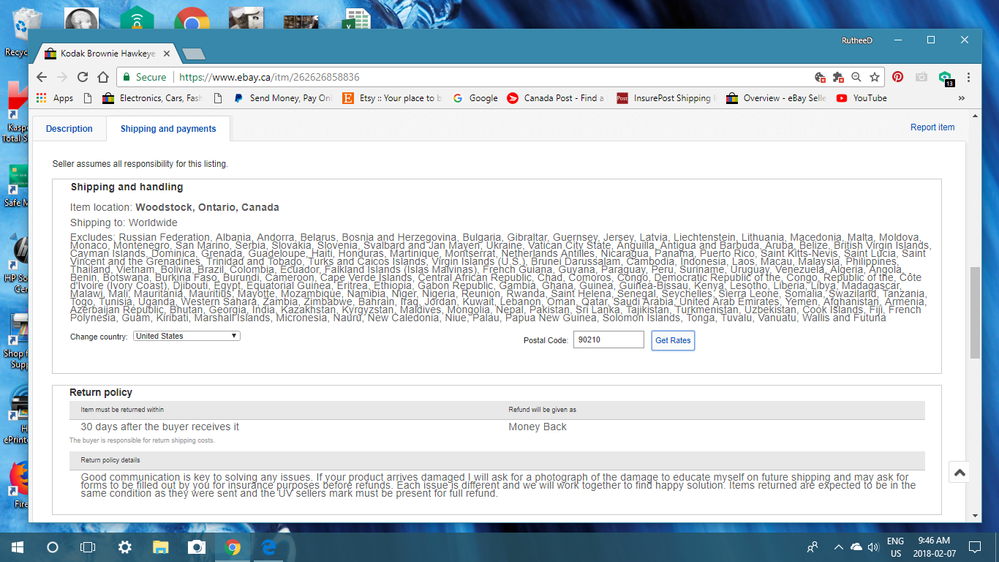Open the YouTube bookmark
Screen dimensions: 999x562
861,98
